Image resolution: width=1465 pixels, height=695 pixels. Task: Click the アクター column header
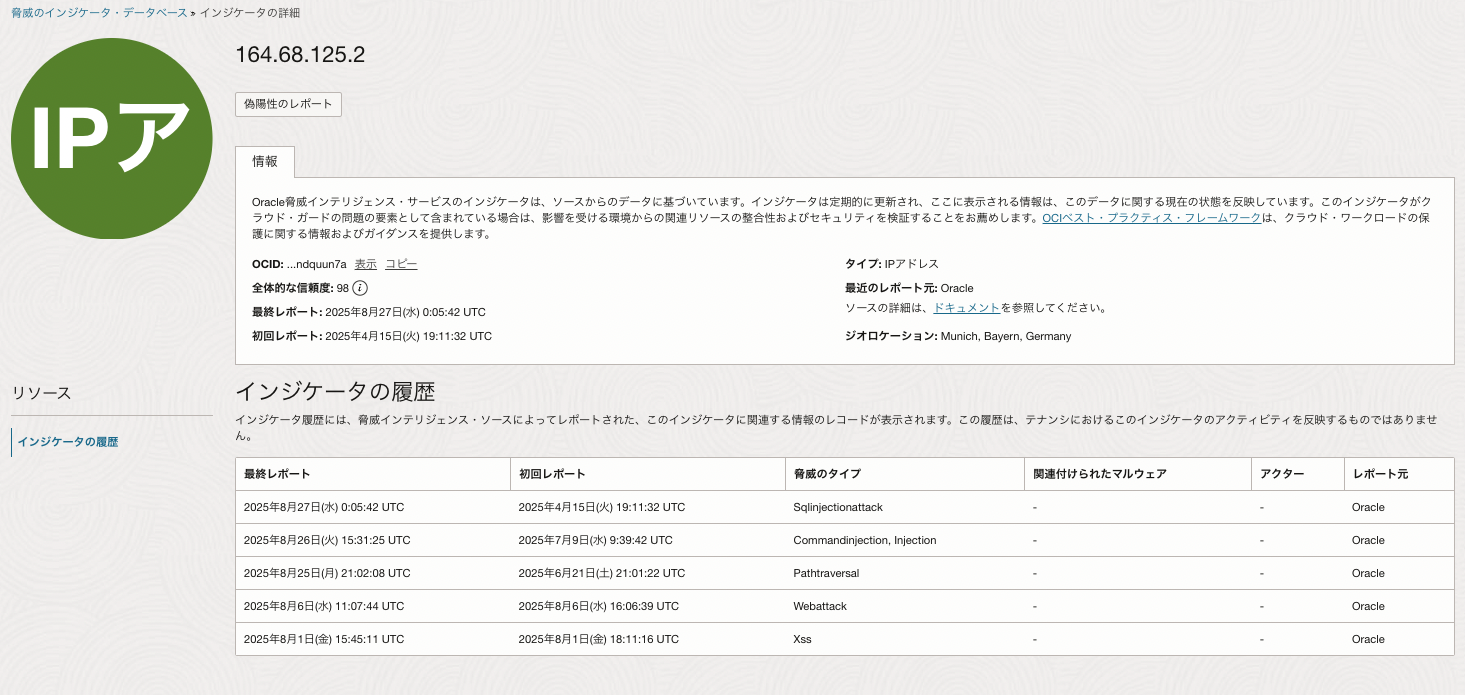1283,473
